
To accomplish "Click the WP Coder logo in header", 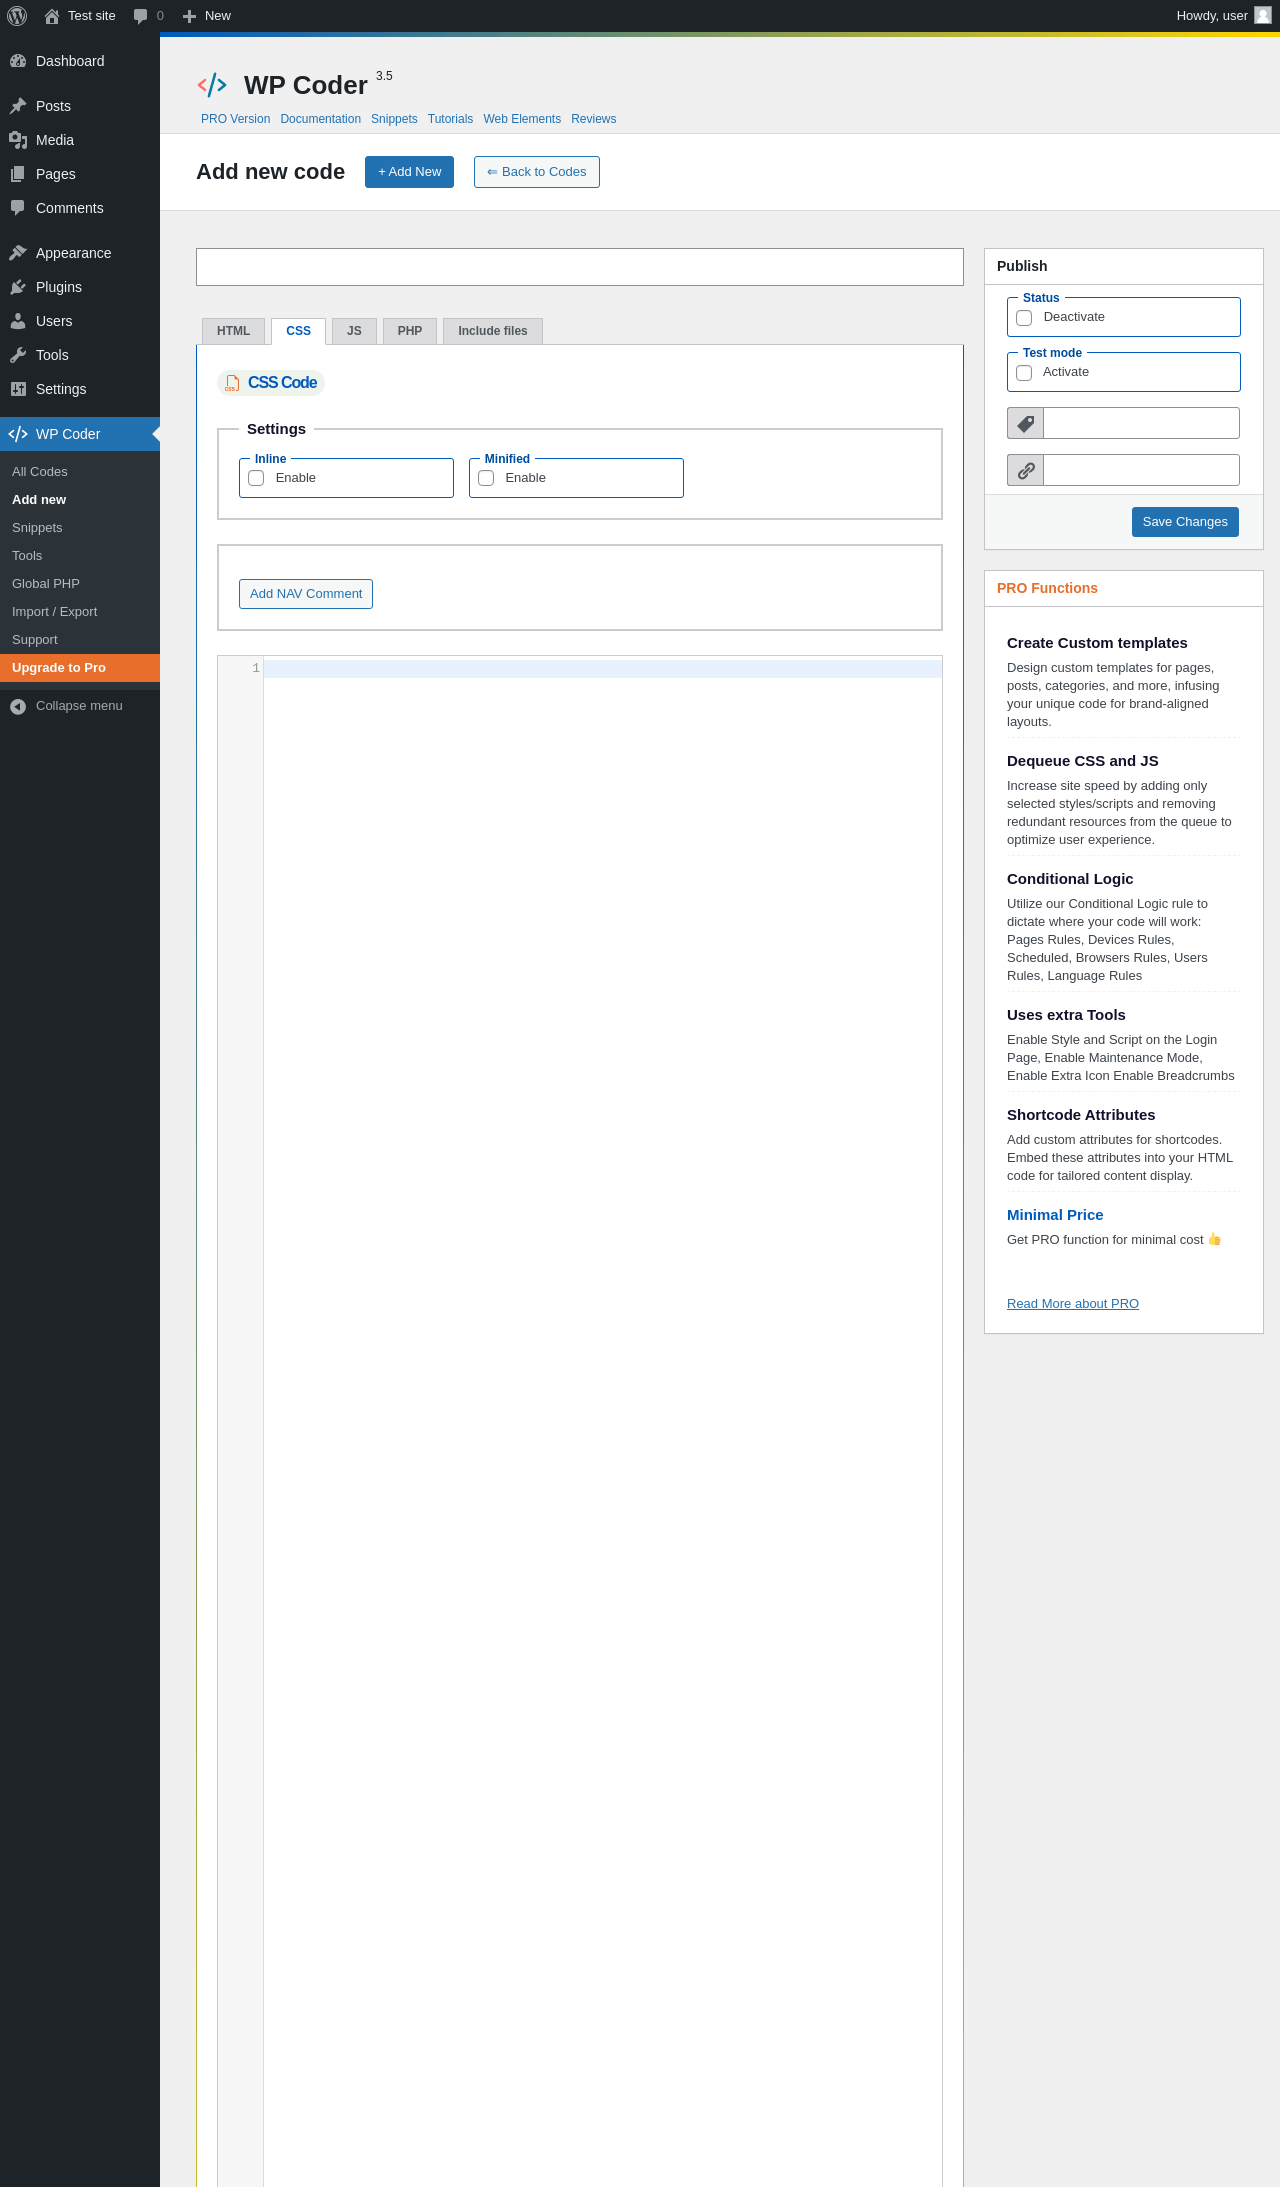I will click(x=212, y=85).
